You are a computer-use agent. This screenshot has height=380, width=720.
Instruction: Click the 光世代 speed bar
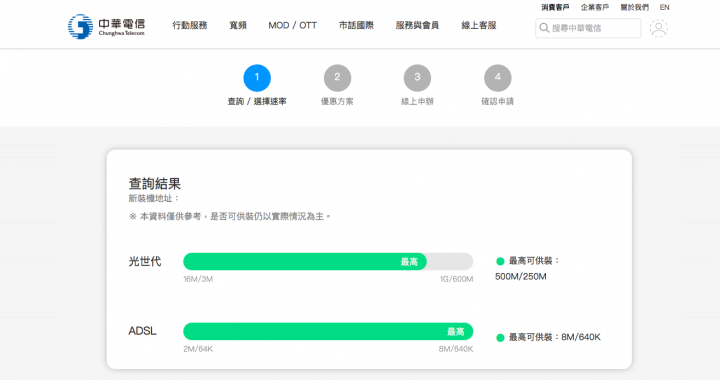pos(328,261)
